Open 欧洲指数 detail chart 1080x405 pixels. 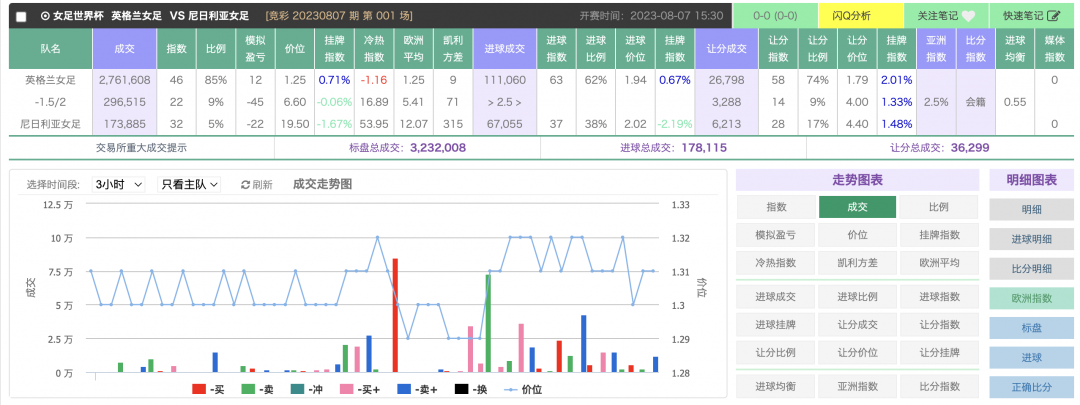1032,298
